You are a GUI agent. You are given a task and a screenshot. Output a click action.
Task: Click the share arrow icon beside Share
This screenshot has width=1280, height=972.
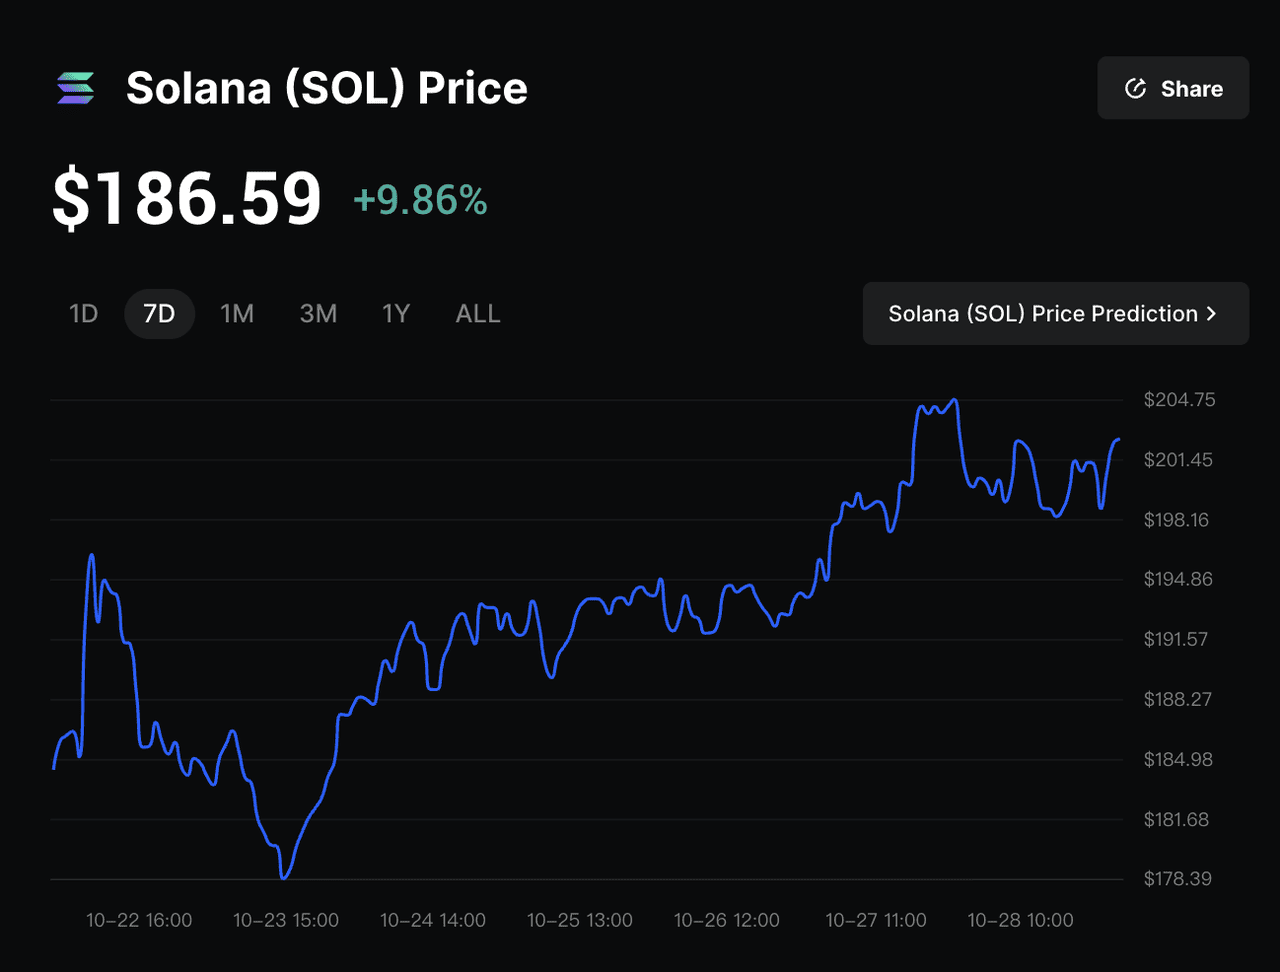coord(1134,88)
